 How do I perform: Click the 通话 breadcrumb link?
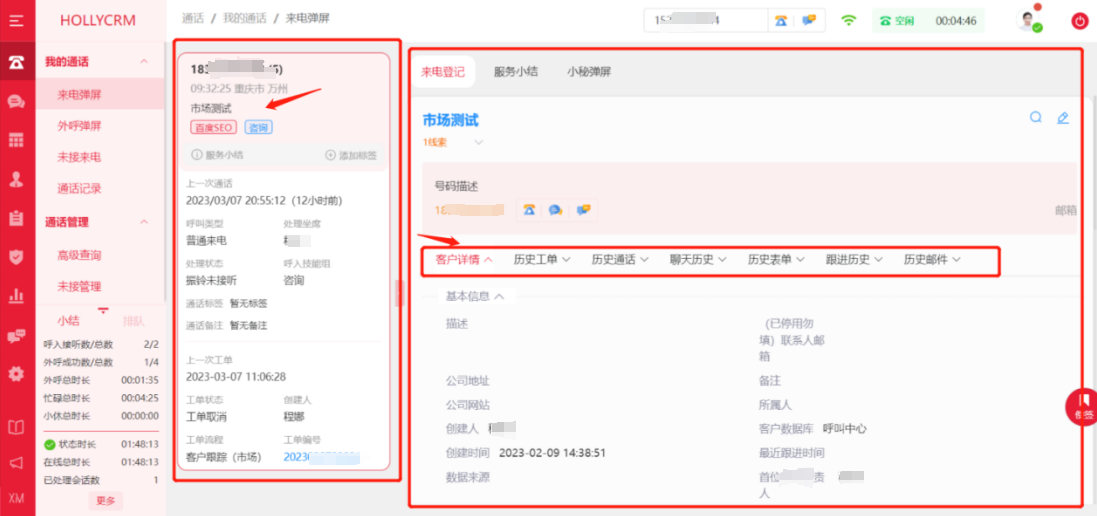click(192, 19)
